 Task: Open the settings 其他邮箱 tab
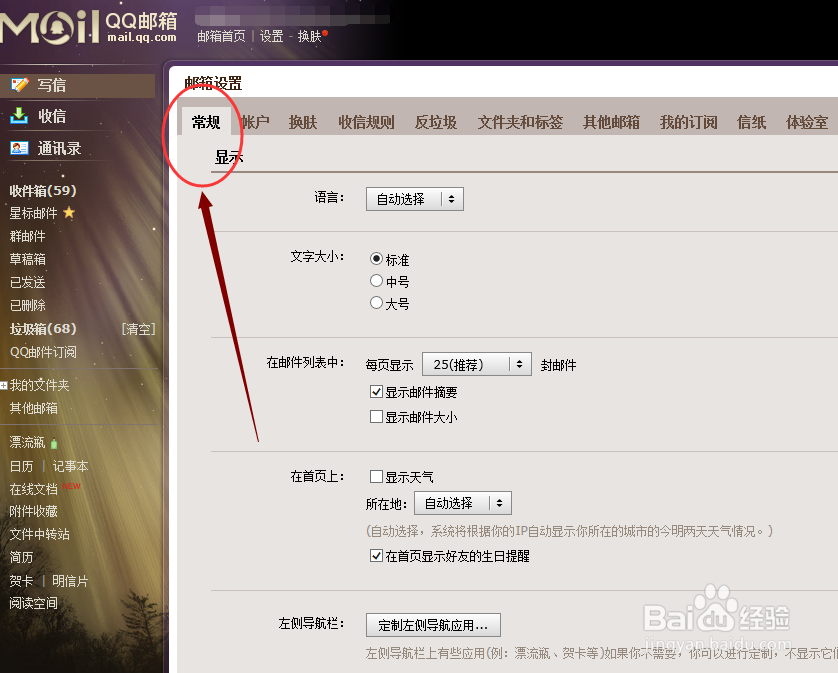[611, 122]
